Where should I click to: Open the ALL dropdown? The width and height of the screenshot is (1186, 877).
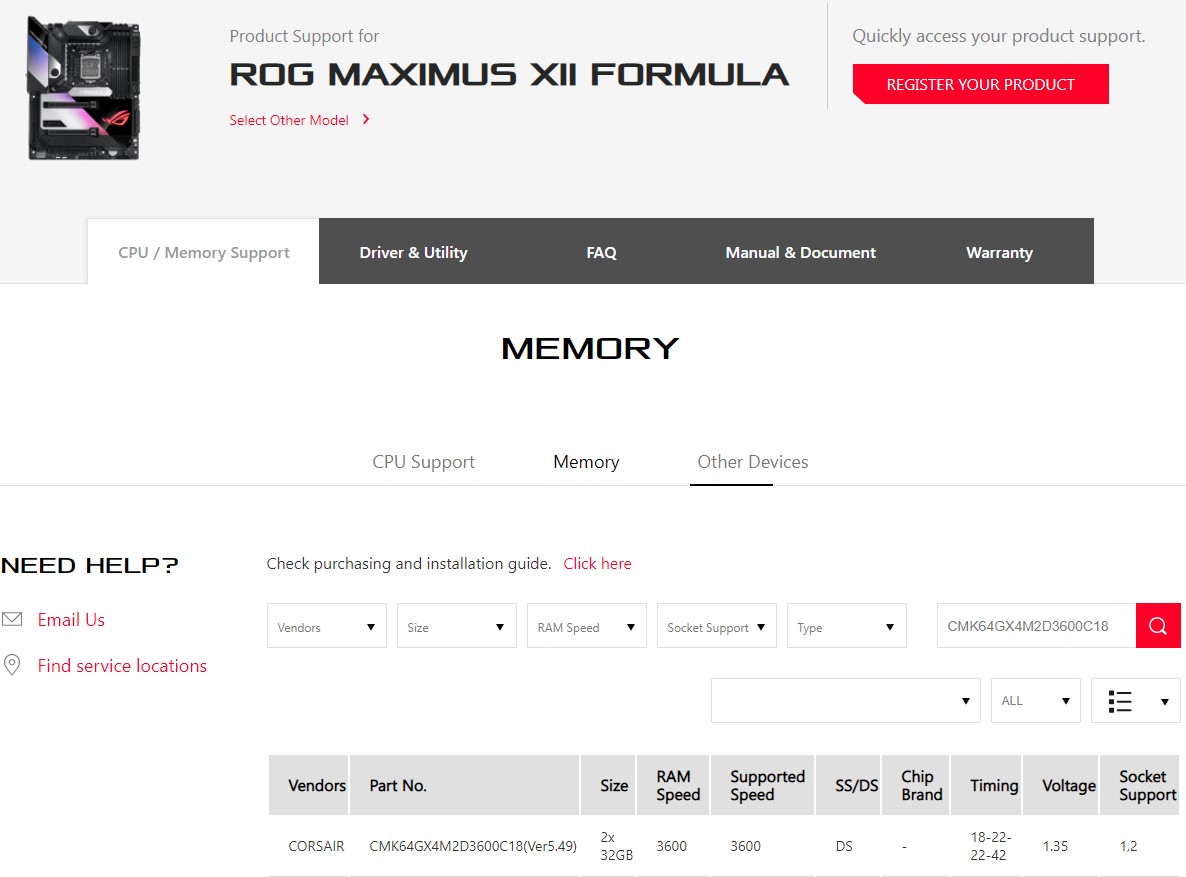1035,701
